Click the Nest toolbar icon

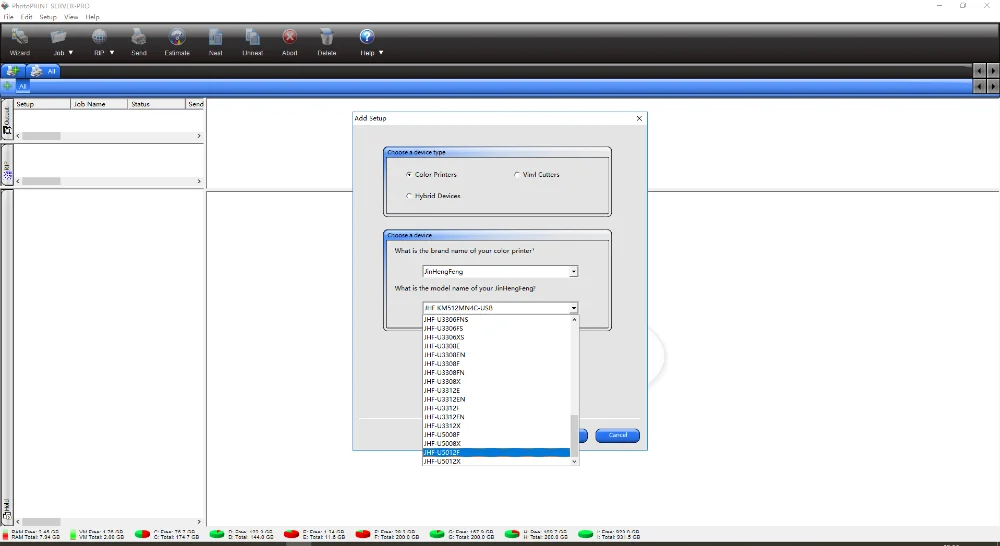(x=216, y=37)
